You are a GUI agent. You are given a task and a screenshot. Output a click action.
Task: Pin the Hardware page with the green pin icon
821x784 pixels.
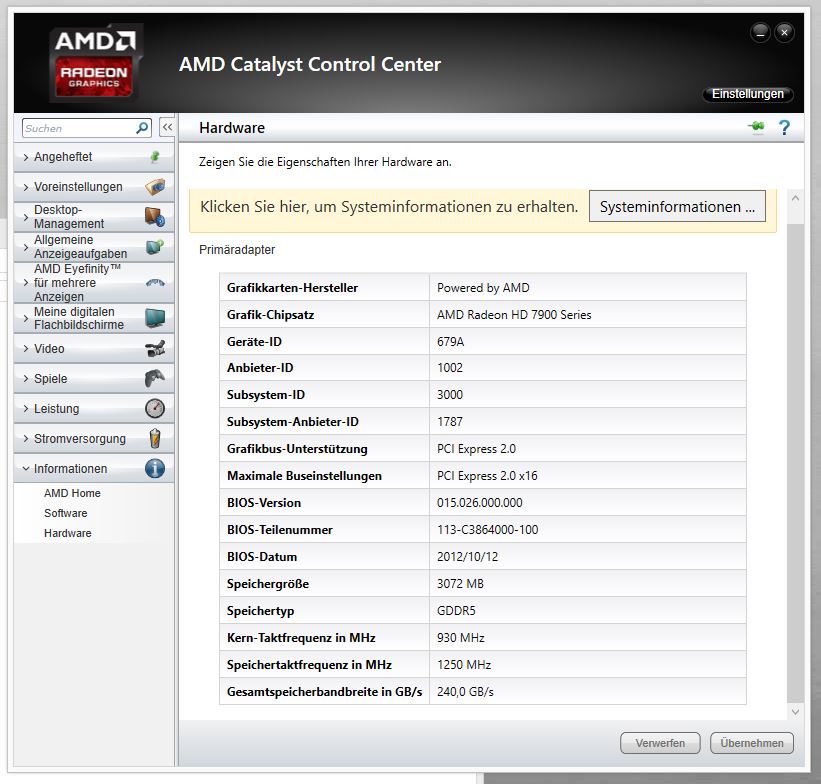click(x=757, y=127)
